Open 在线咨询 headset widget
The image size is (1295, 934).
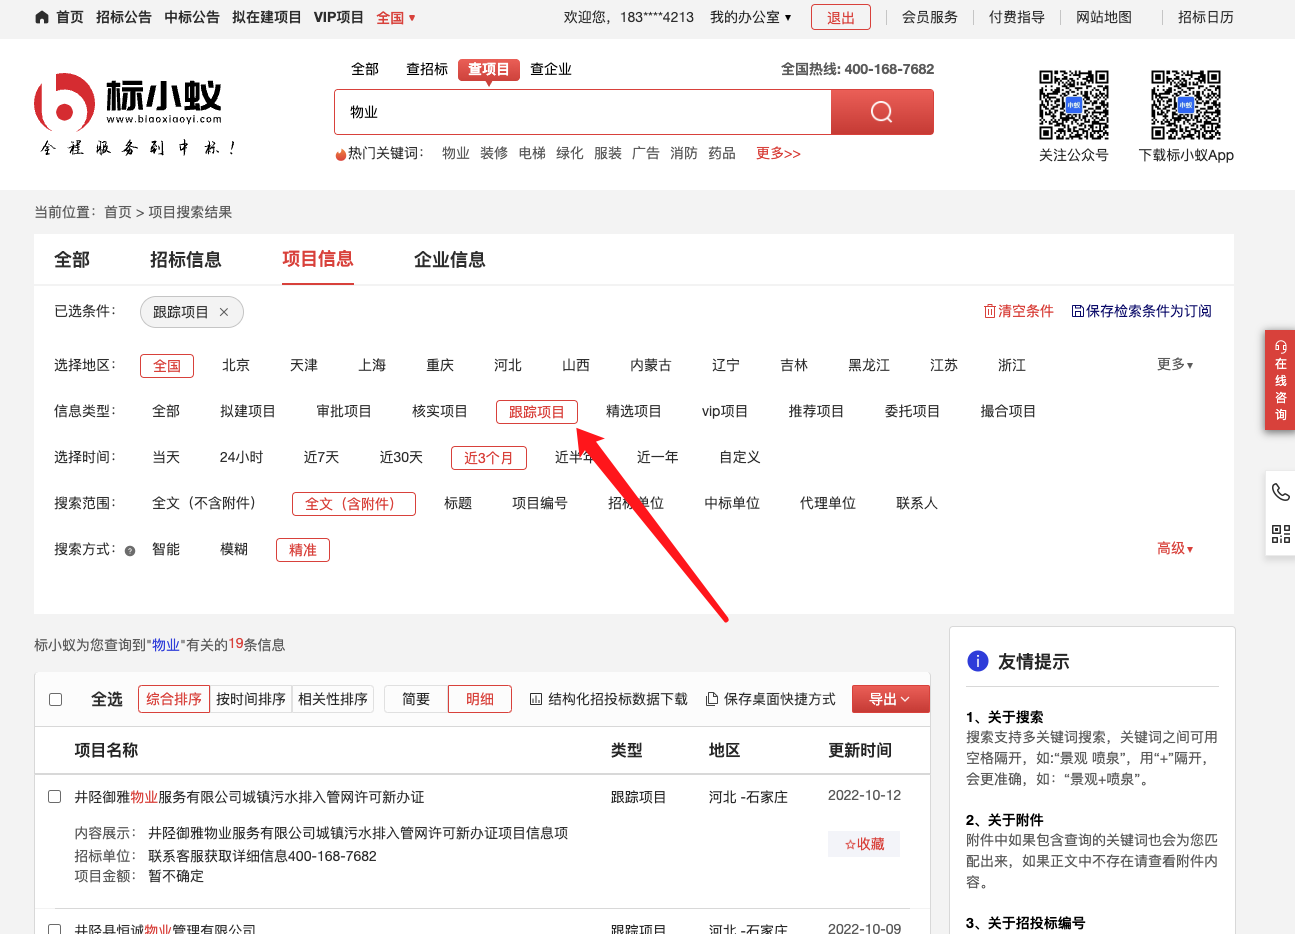pos(1280,380)
